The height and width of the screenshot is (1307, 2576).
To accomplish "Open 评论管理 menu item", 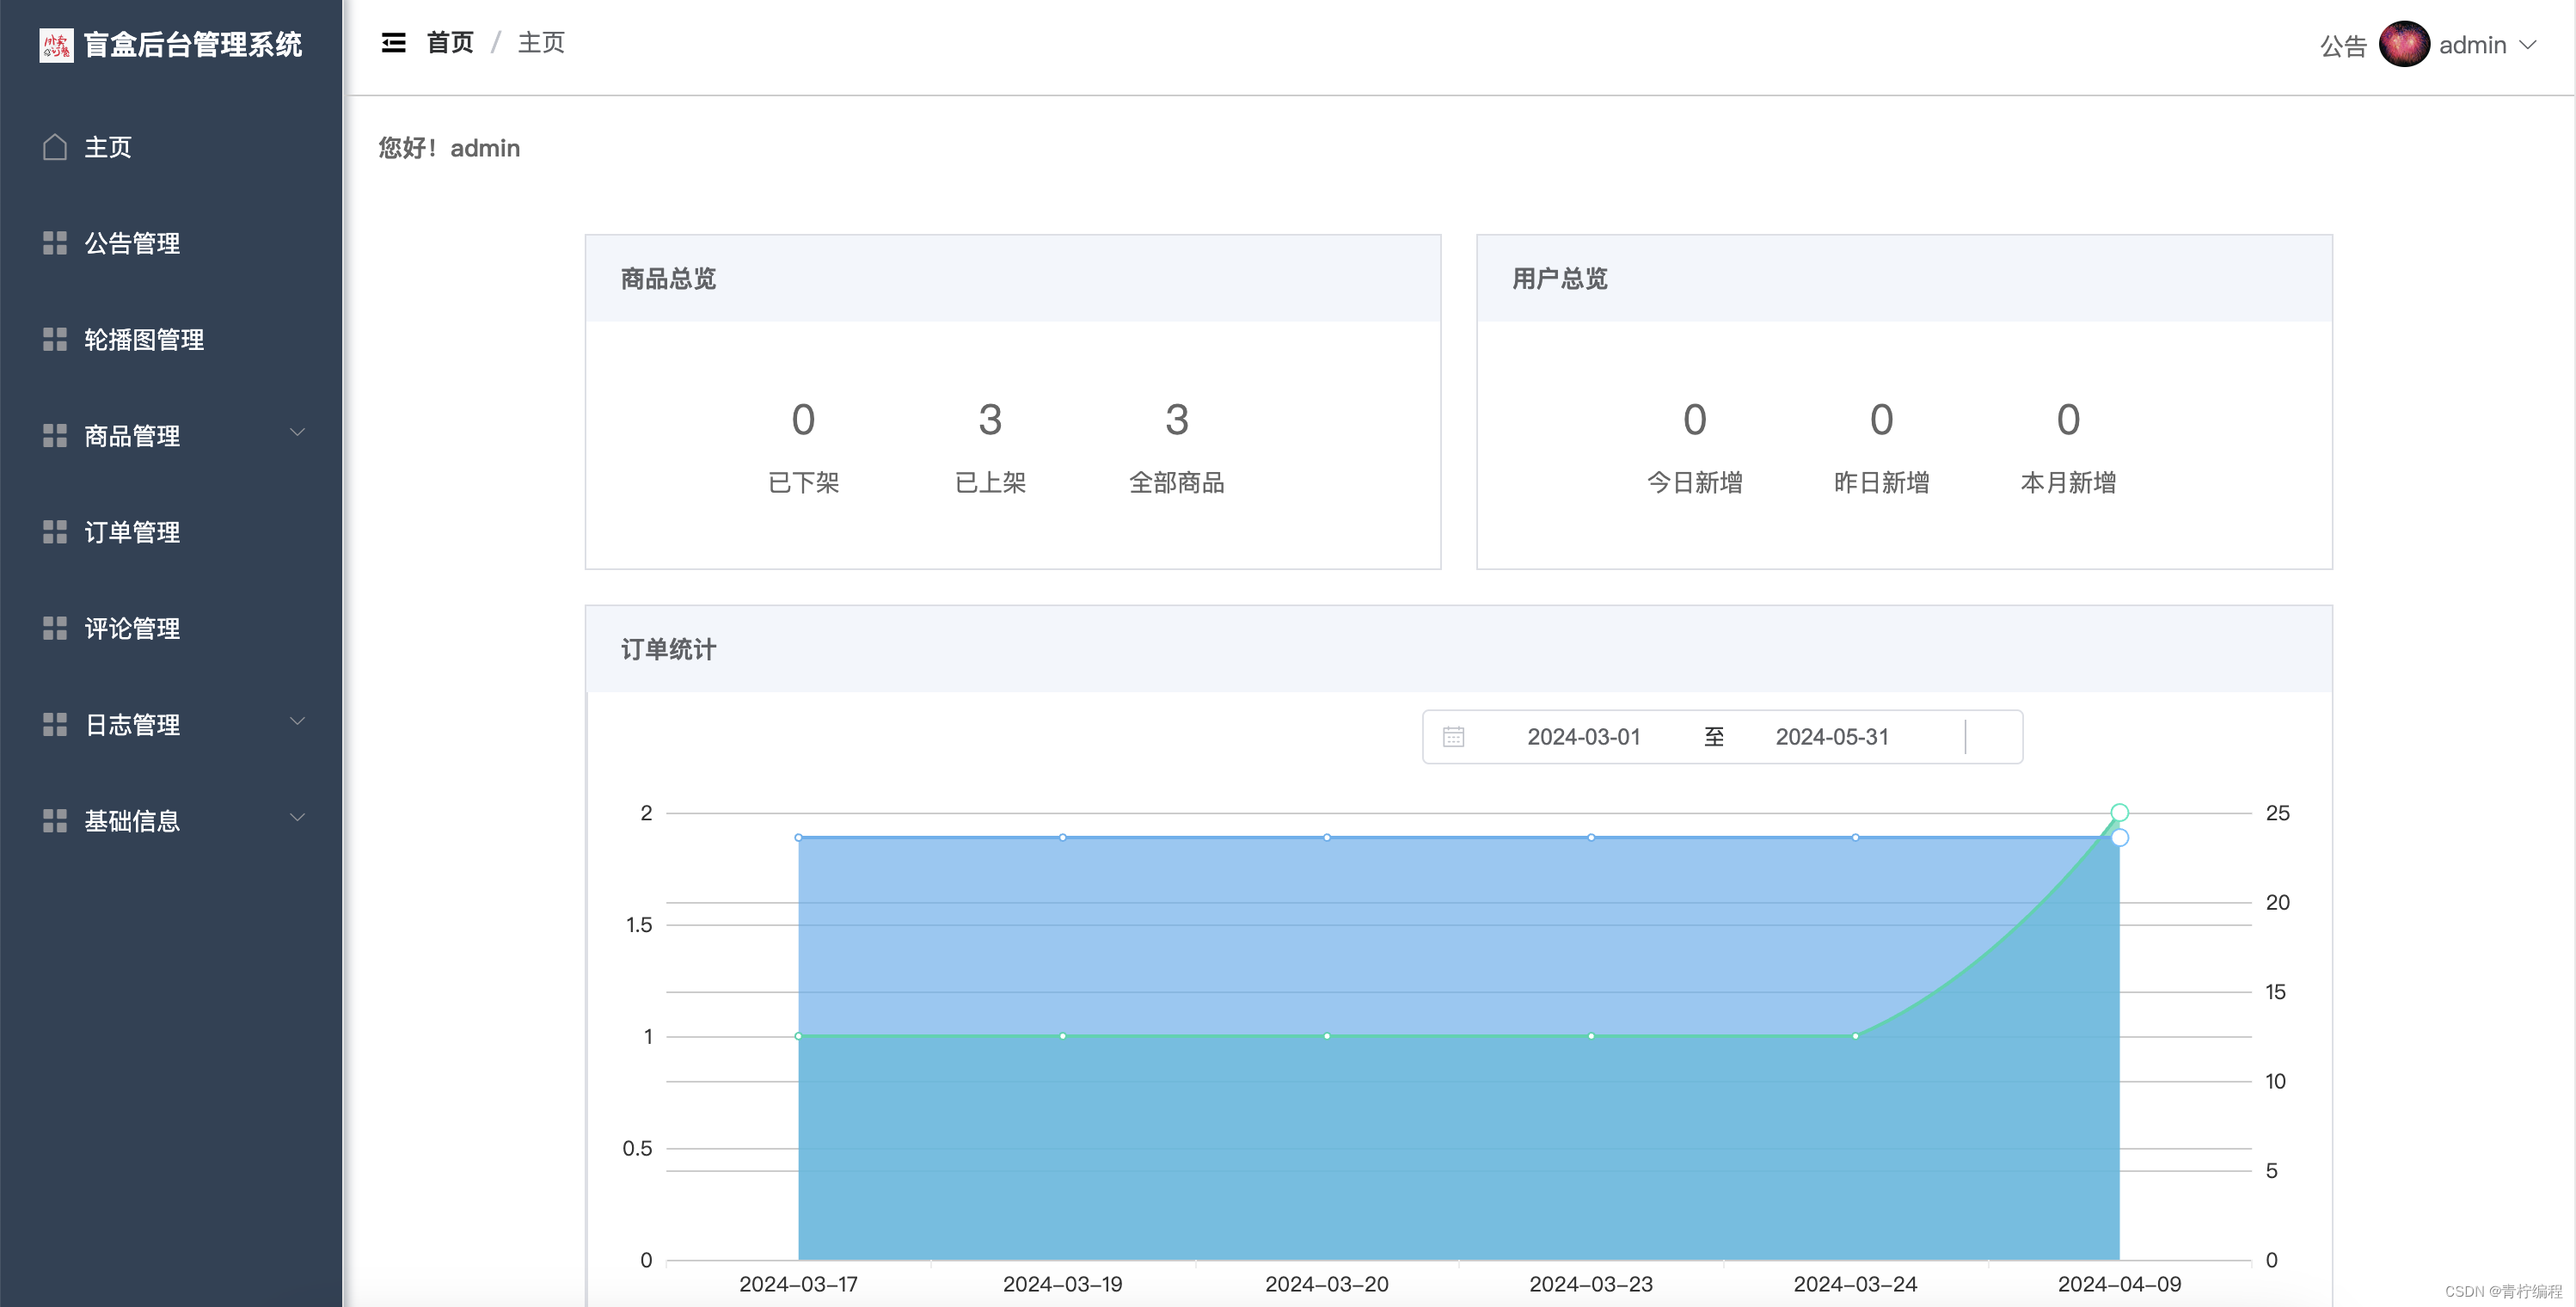I will click(x=132, y=628).
